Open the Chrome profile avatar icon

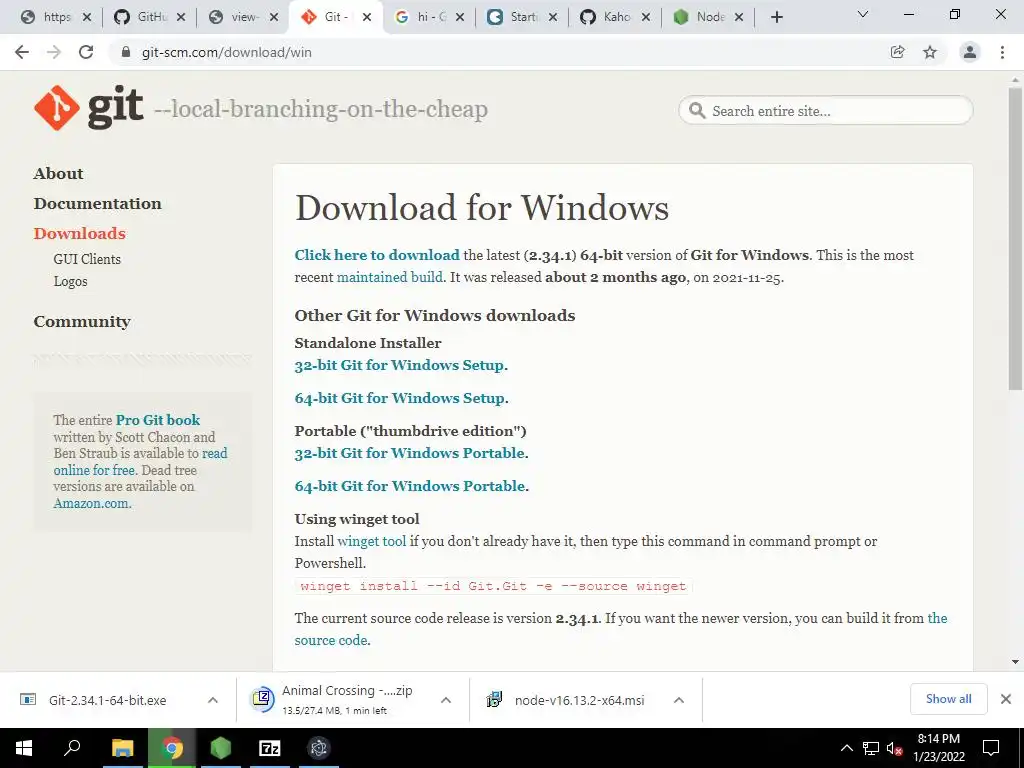pos(970,52)
